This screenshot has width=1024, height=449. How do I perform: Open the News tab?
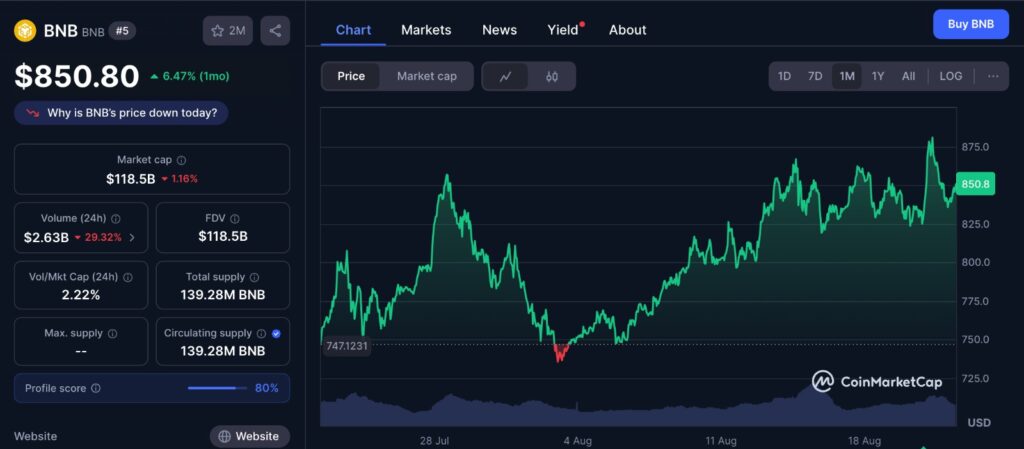click(x=500, y=30)
